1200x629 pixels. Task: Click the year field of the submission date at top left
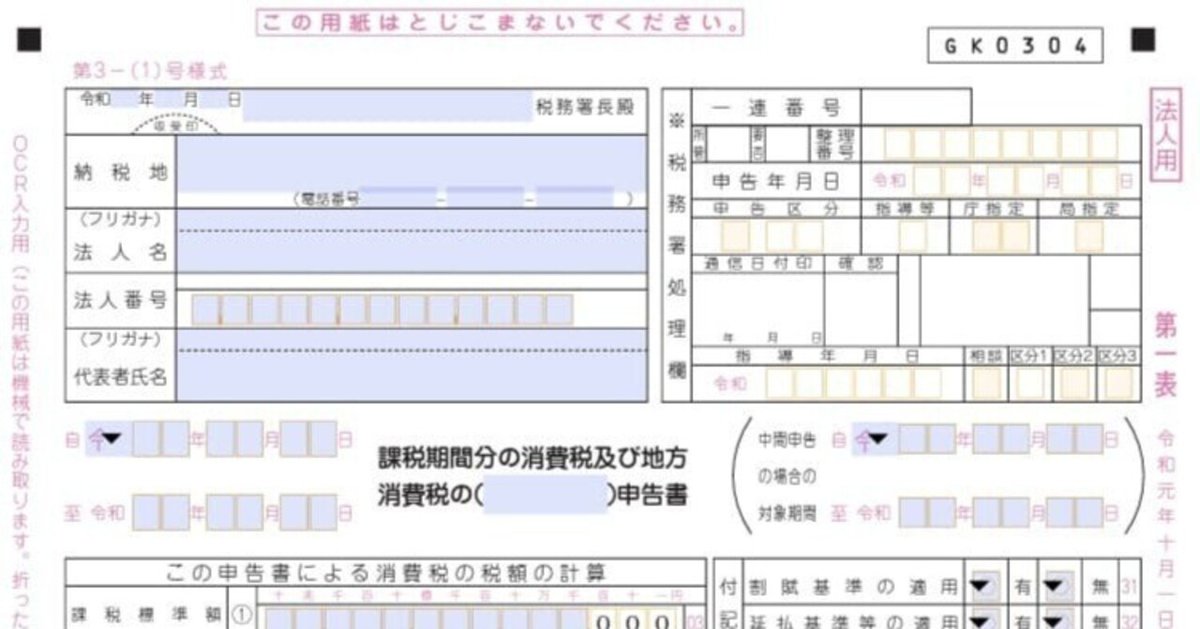pos(126,99)
